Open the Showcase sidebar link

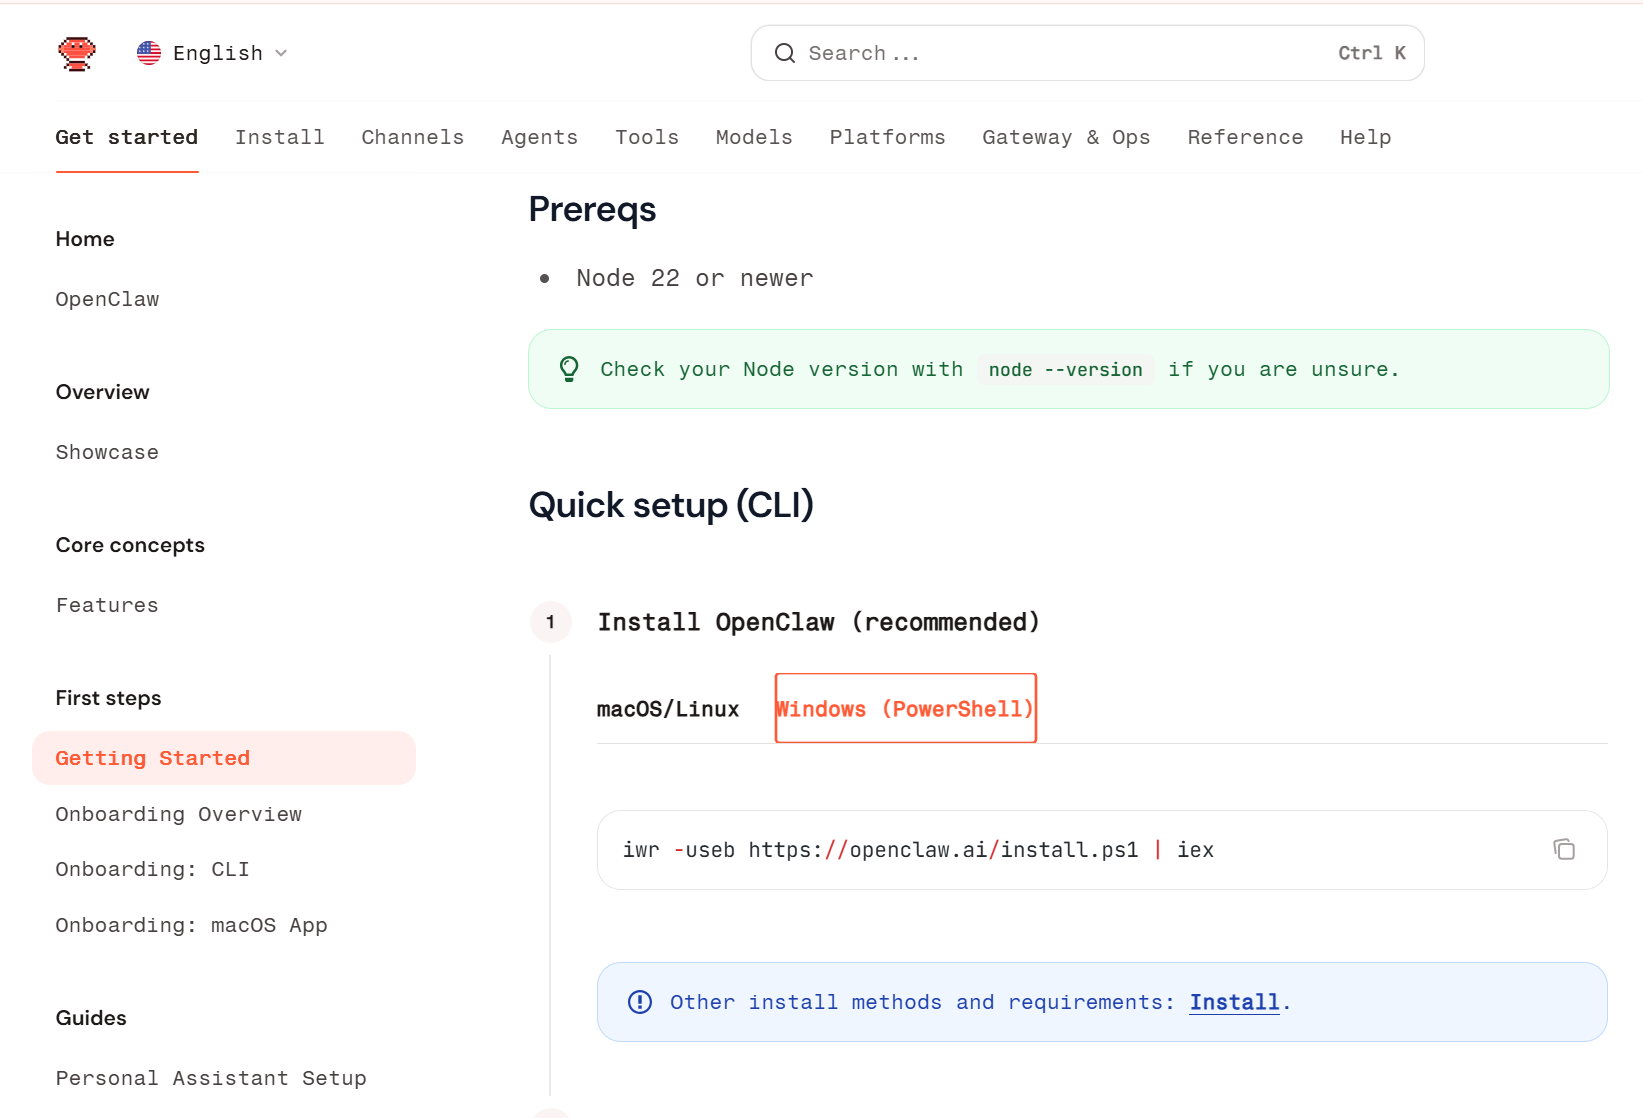[108, 452]
